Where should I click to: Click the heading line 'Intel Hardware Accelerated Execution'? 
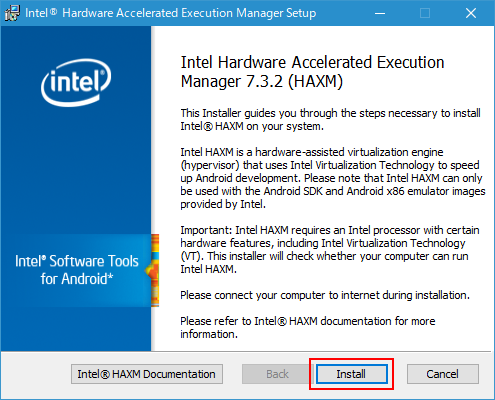(312, 62)
